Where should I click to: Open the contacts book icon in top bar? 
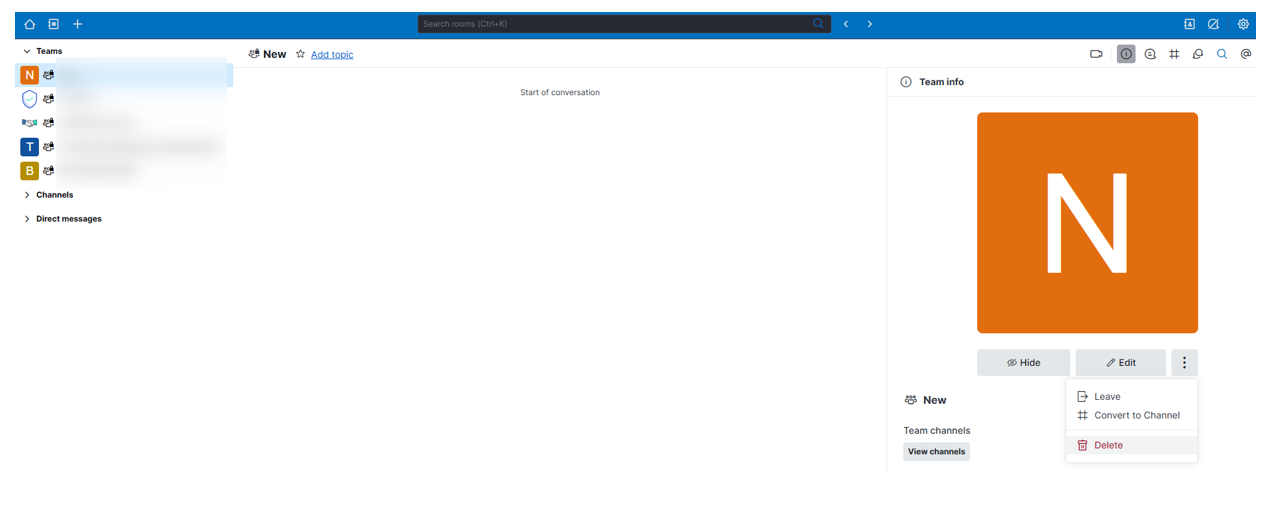(x=1189, y=24)
